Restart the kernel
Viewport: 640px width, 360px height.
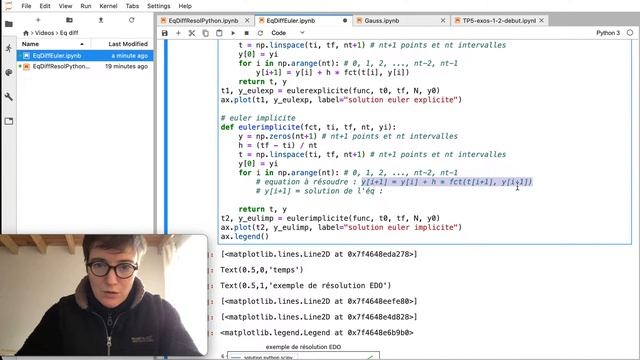[260, 33]
